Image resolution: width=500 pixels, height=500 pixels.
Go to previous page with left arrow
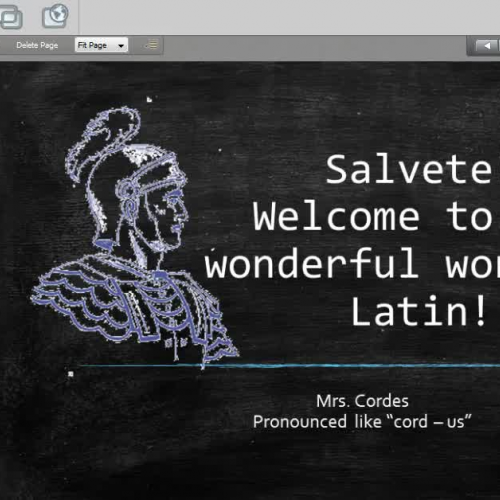(x=487, y=46)
